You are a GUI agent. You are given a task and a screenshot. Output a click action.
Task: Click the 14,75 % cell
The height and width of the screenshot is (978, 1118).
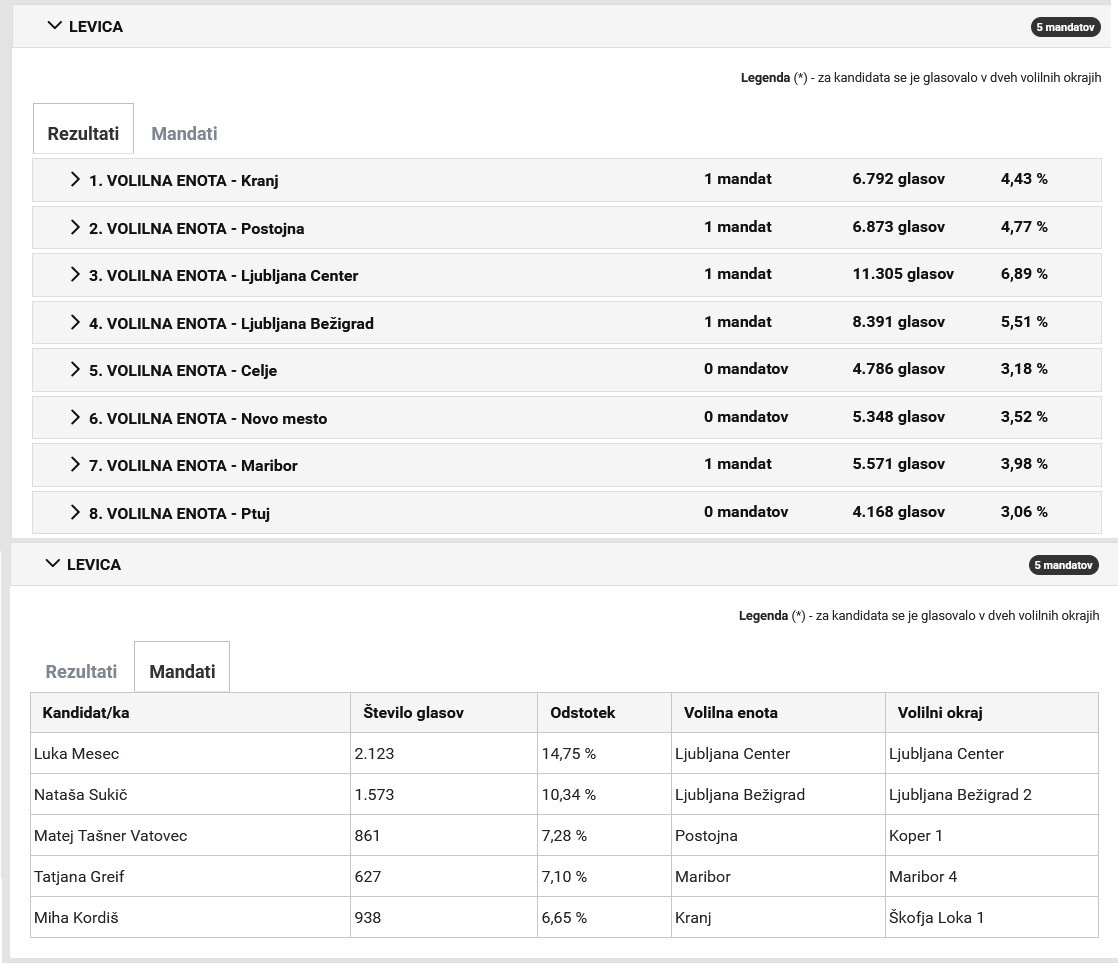[x=604, y=753]
